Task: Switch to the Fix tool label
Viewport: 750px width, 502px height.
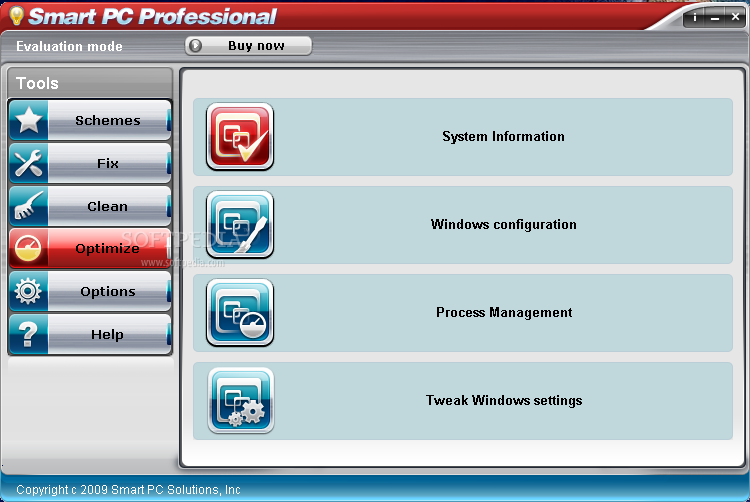Action: click(x=108, y=164)
